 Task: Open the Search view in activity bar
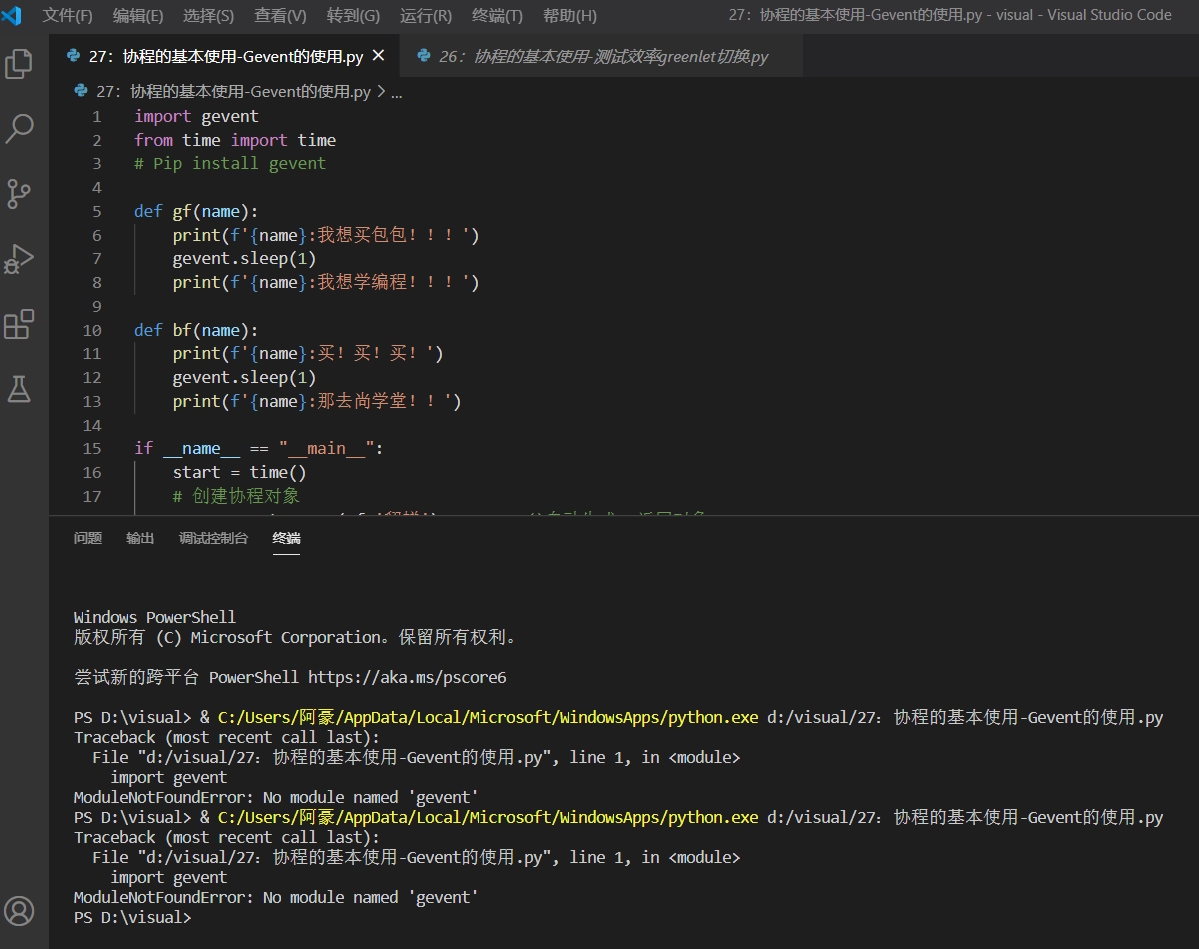pos(19,128)
